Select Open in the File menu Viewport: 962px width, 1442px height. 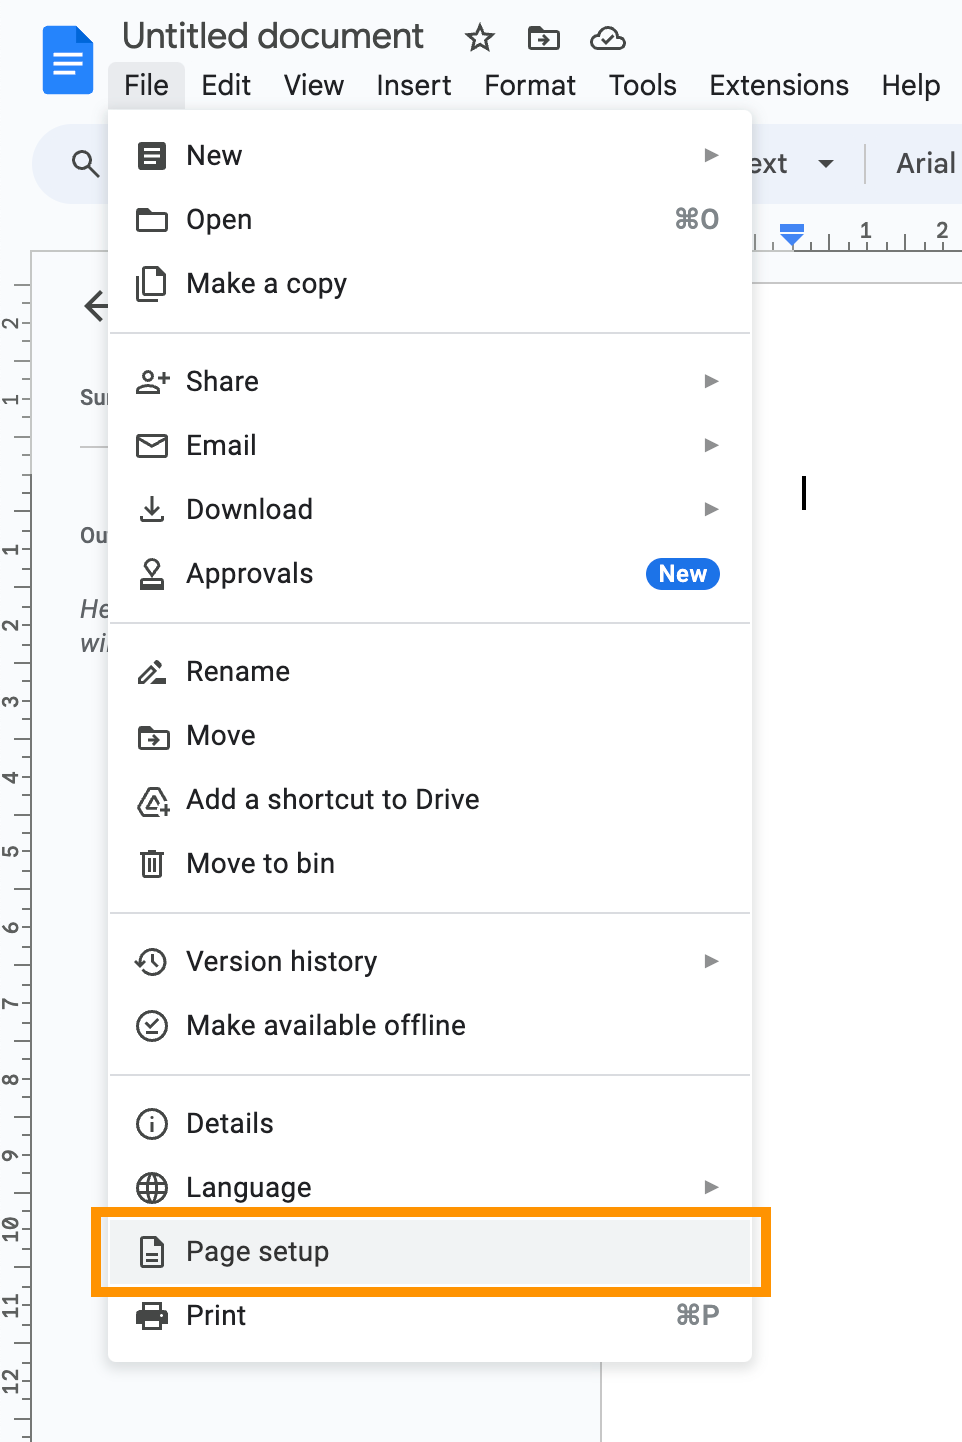[430, 220]
